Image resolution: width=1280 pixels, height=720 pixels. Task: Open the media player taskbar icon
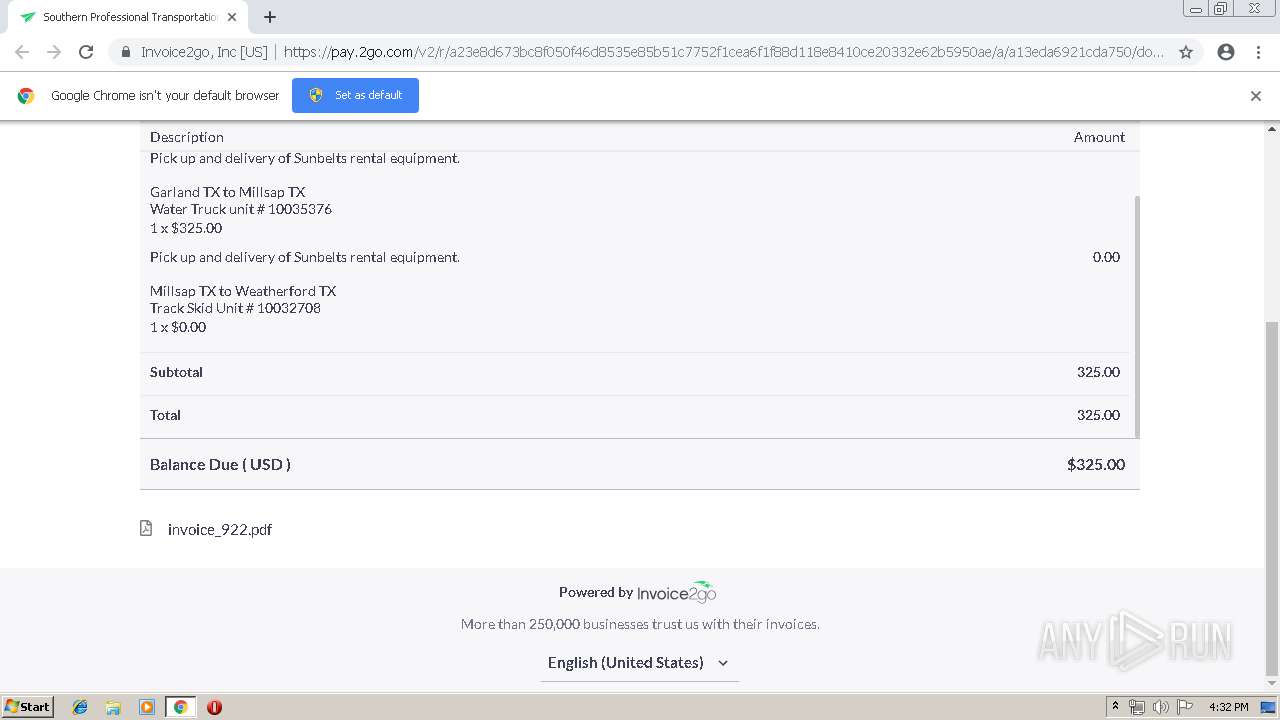[x=147, y=707]
